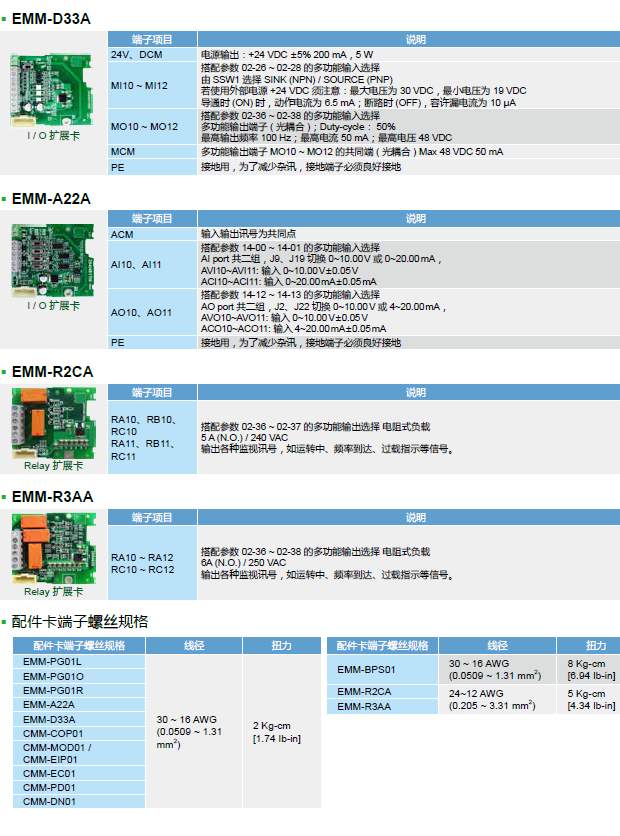
Task: Click the EMM-A22A section heading
Action: [x=51, y=199]
